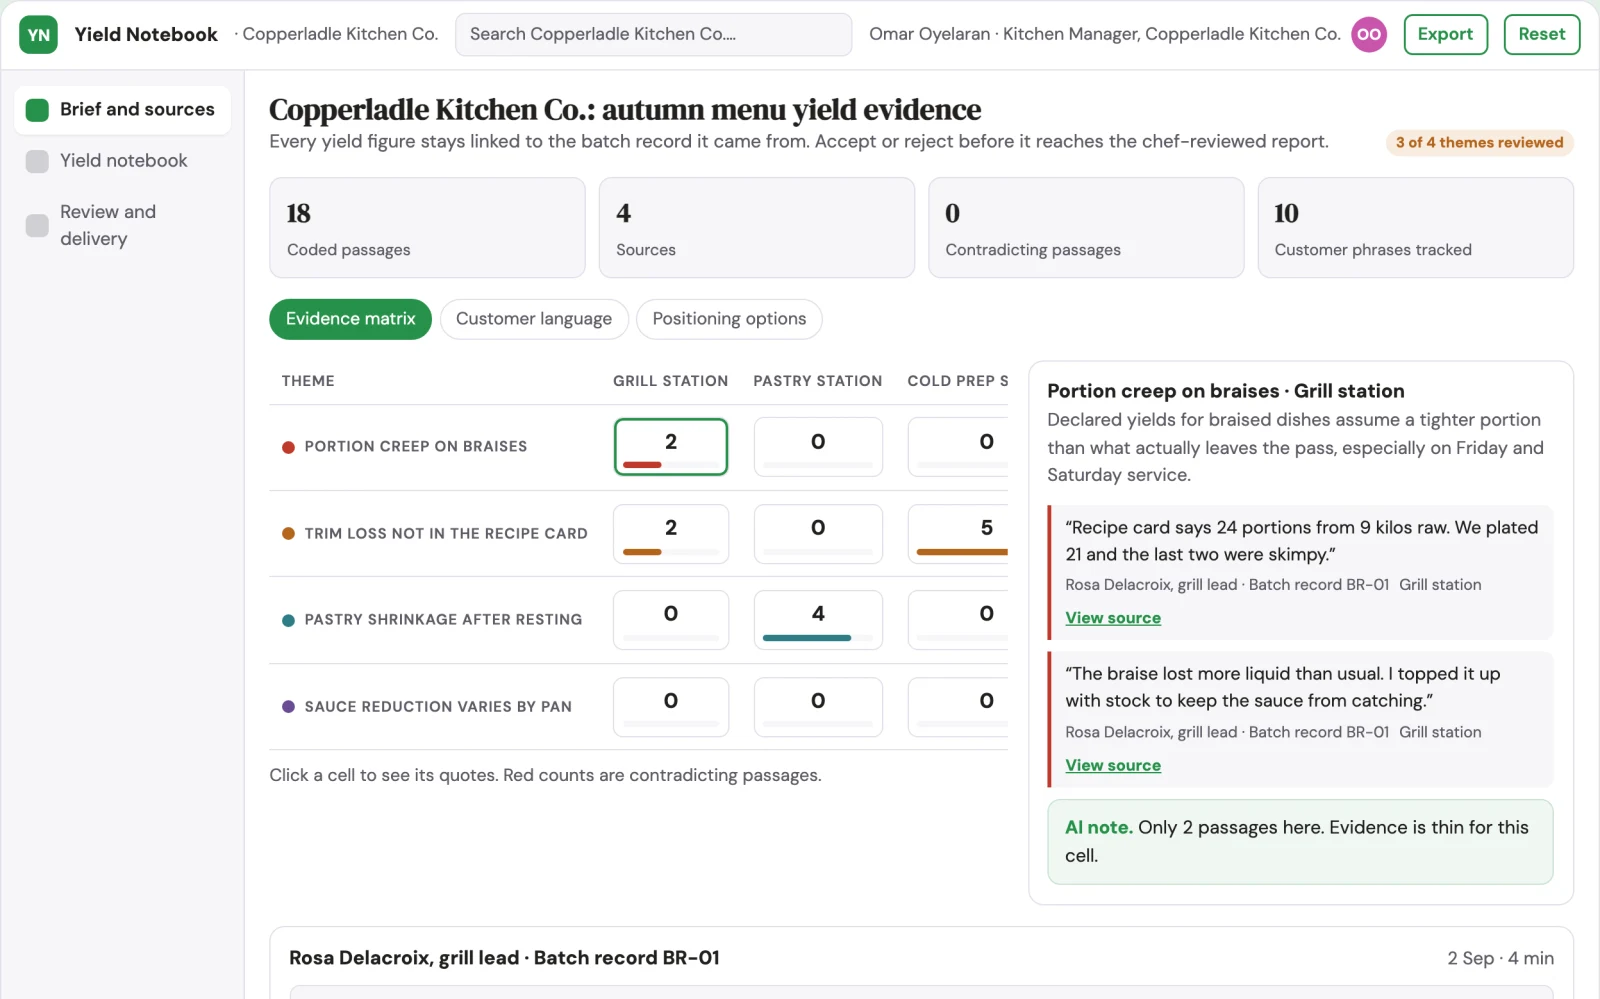Click the Grill Station column header
This screenshot has width=1600, height=999.
tap(670, 381)
